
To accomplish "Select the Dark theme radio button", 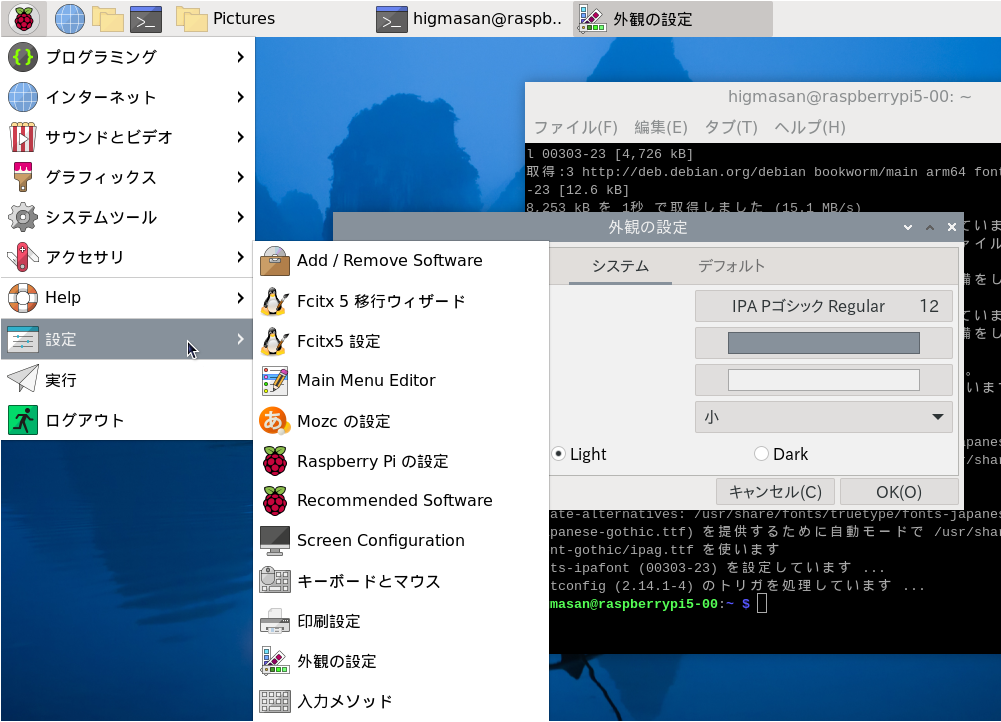I will [x=762, y=454].
